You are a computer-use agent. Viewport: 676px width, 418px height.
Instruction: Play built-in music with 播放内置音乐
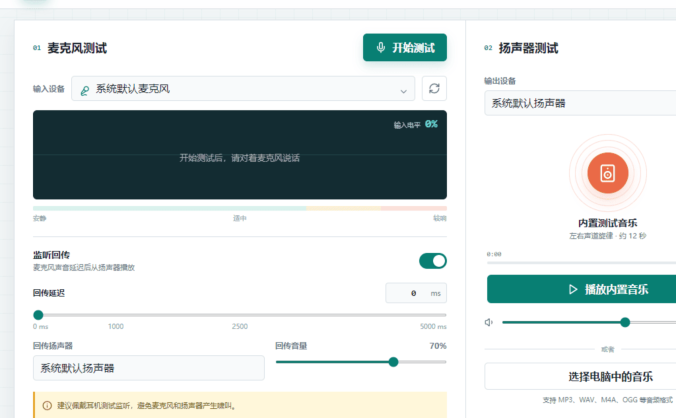pos(582,289)
